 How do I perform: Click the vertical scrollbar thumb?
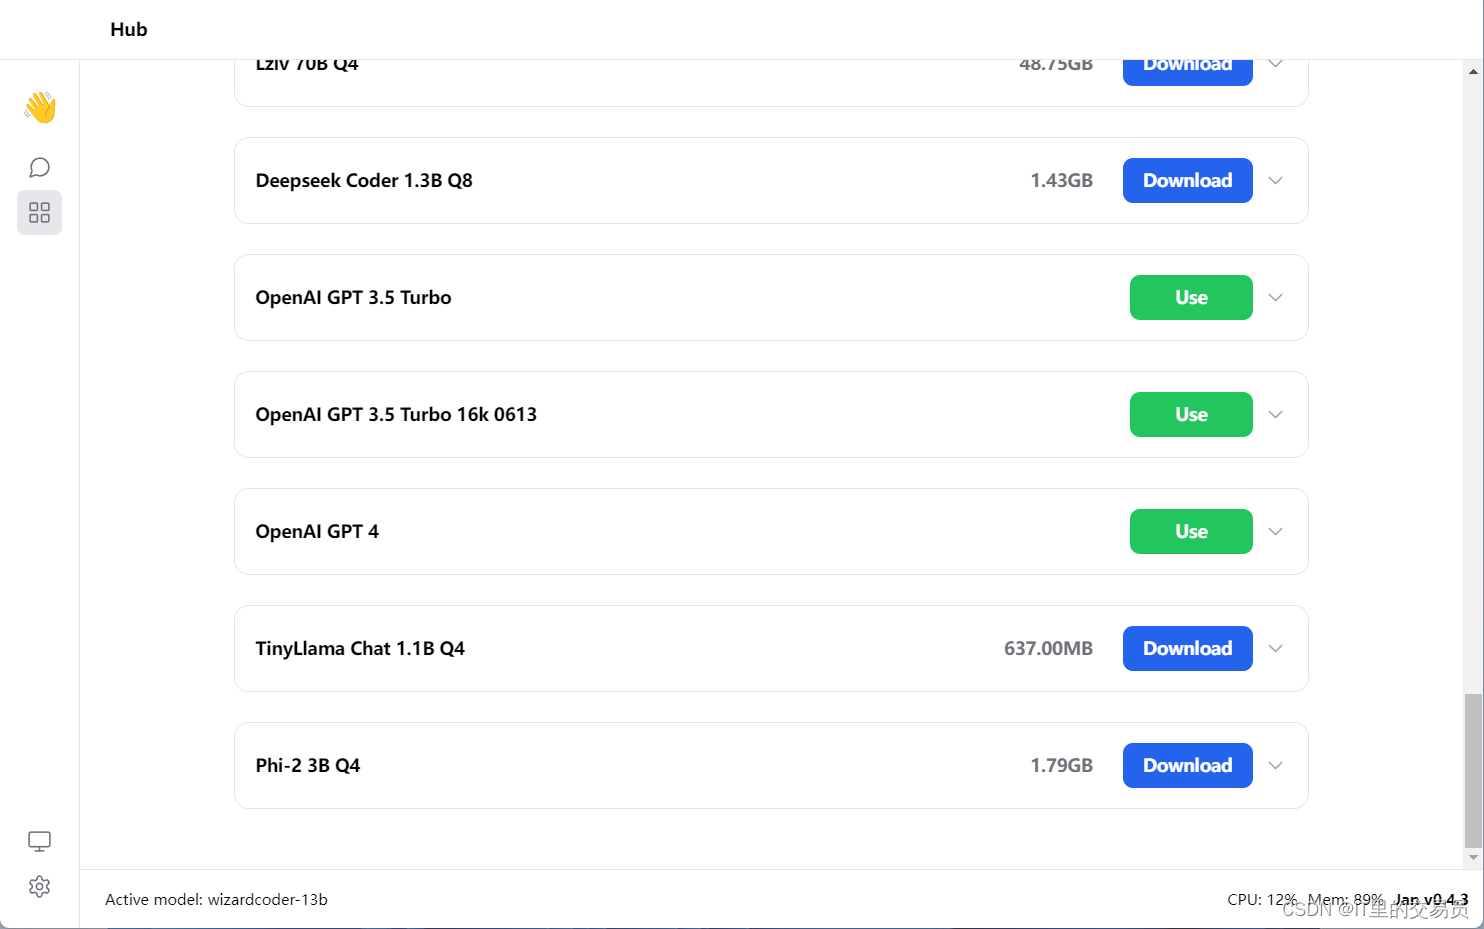[x=1473, y=770]
